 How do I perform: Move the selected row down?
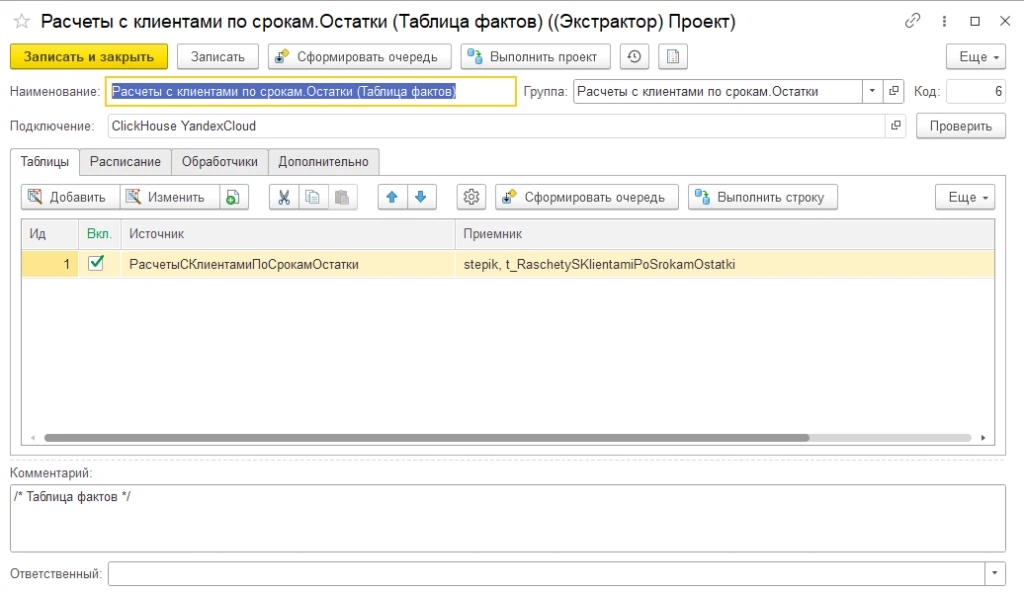pyautogui.click(x=422, y=196)
